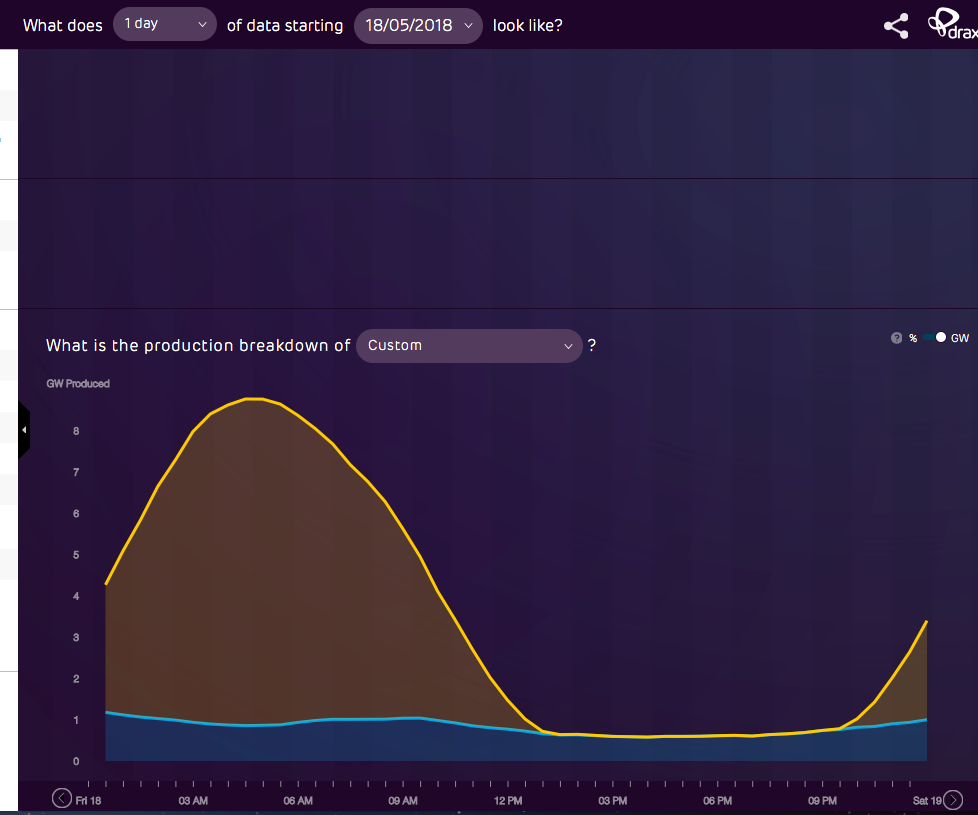978x815 pixels.
Task: Click the 06 AM time axis label
Action: (298, 801)
